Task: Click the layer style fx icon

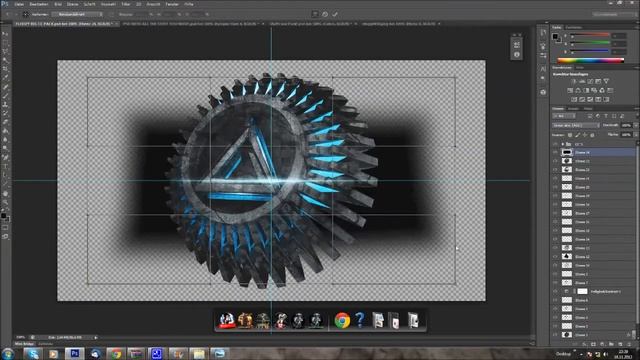Action: (584, 344)
